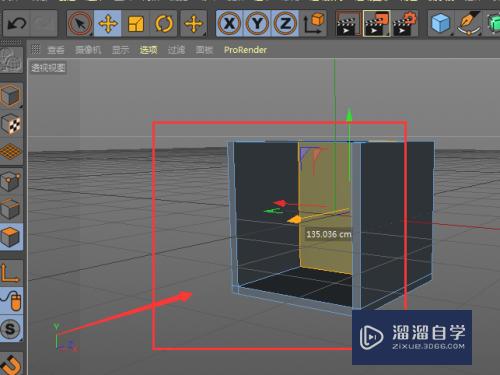The image size is (500, 375).
Task: Open the ProRender menu
Action: point(245,50)
